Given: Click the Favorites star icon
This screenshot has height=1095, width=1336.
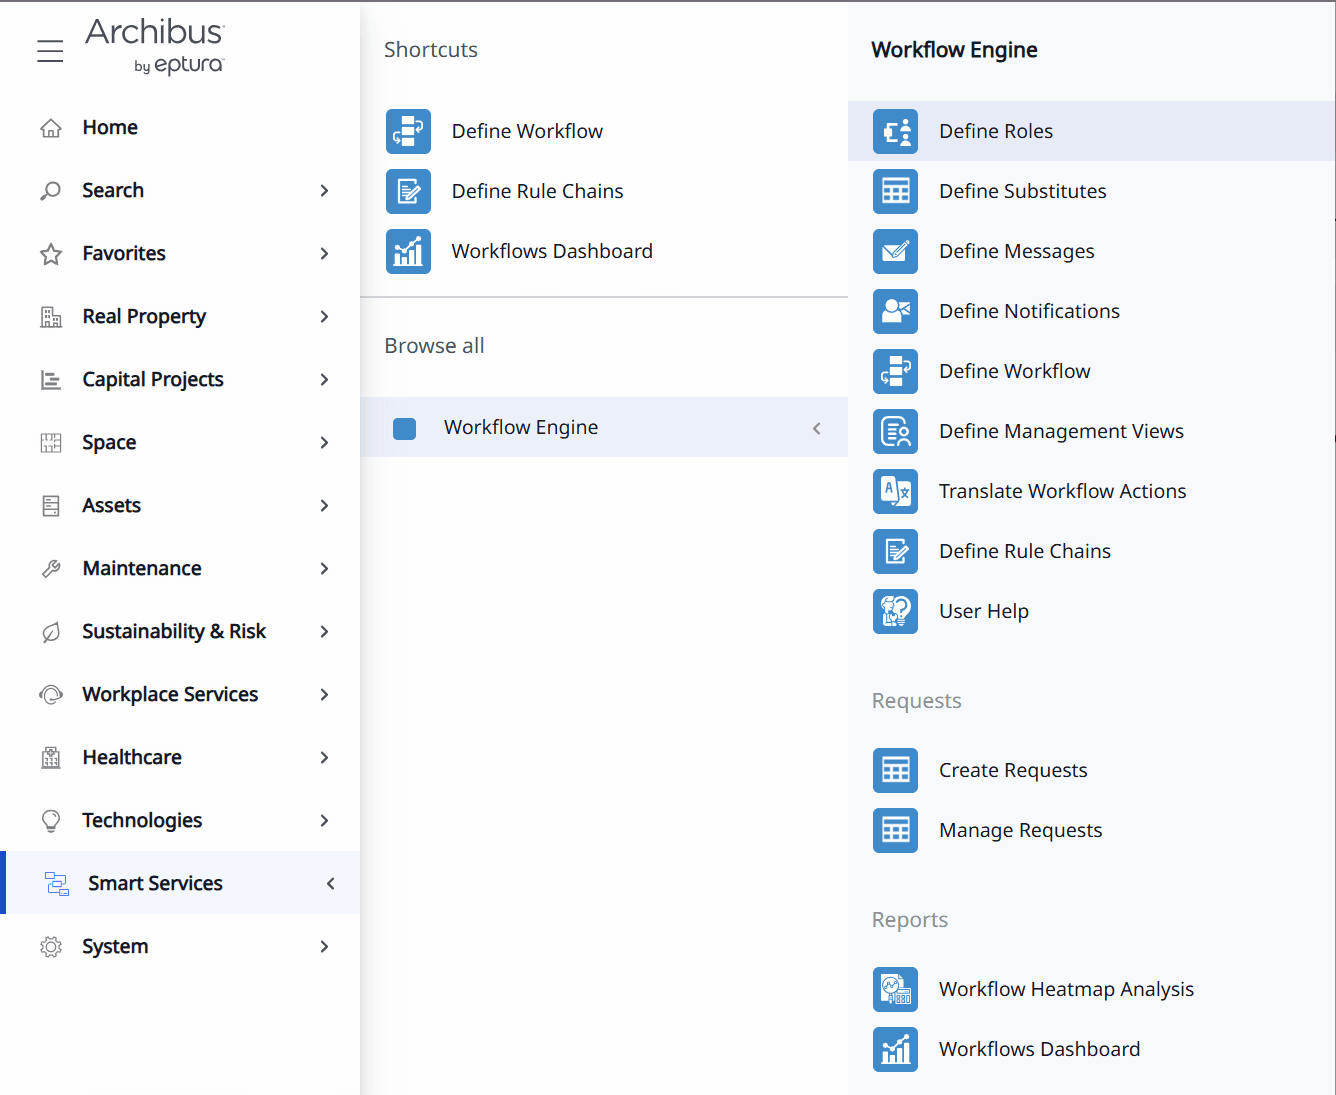Looking at the screenshot, I should pos(51,254).
